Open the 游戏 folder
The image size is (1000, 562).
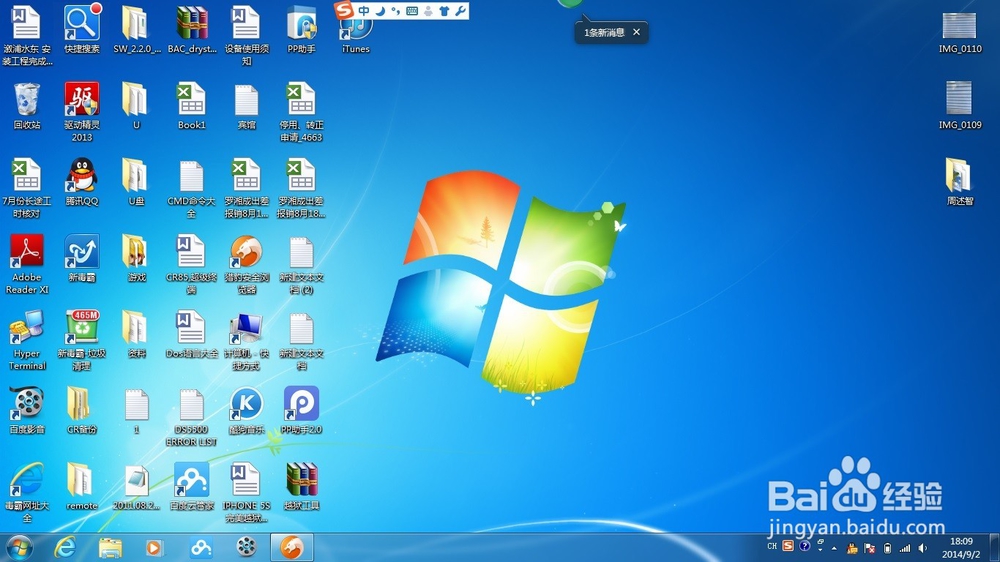[136, 258]
